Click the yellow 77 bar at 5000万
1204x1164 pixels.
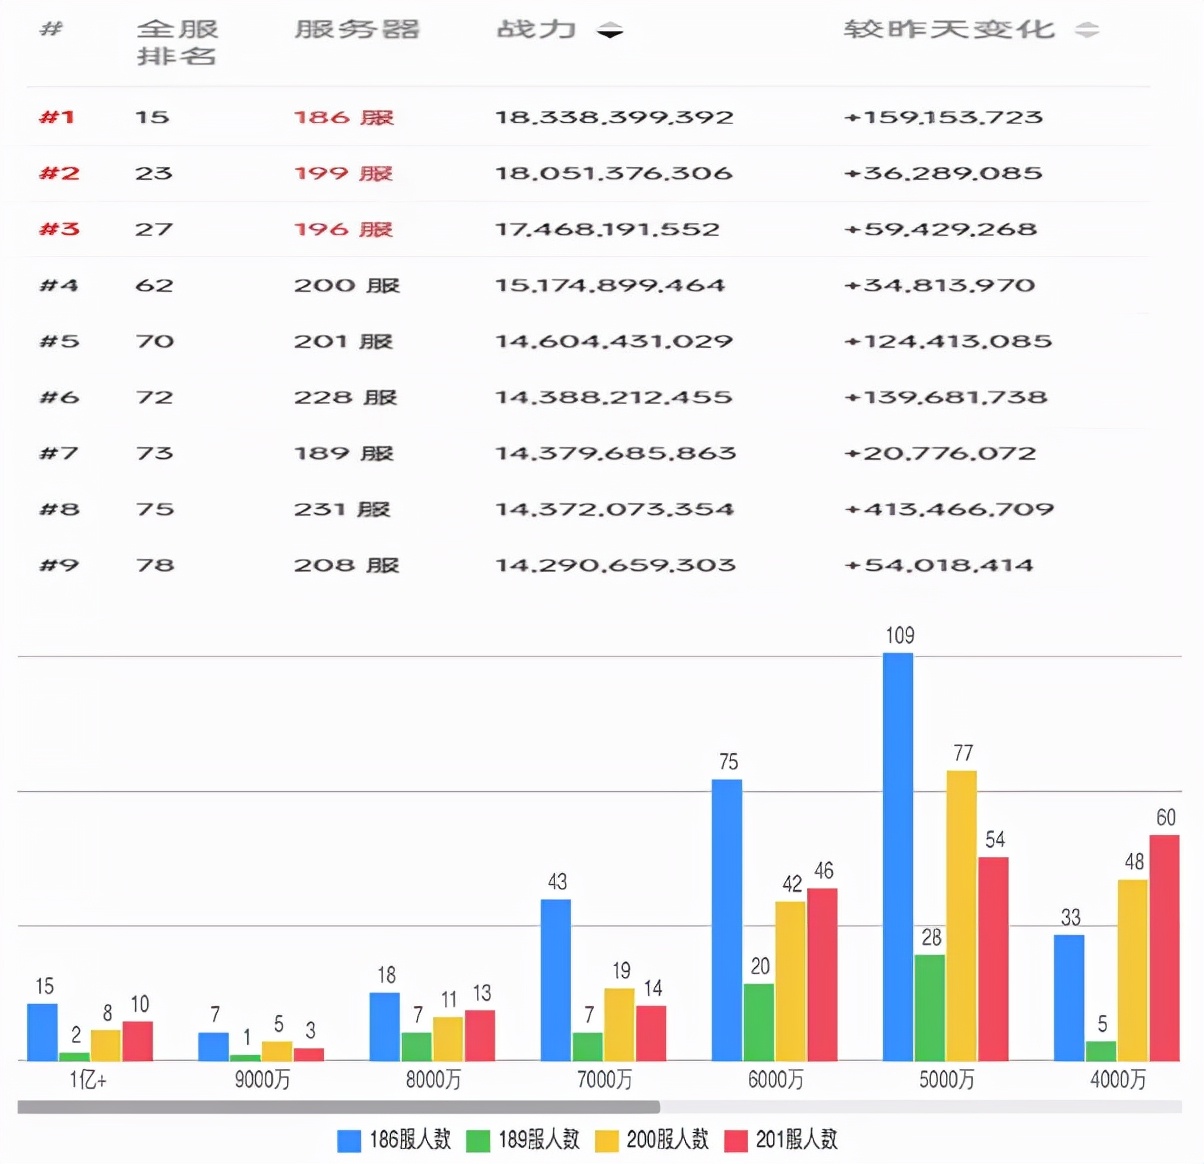pos(962,915)
